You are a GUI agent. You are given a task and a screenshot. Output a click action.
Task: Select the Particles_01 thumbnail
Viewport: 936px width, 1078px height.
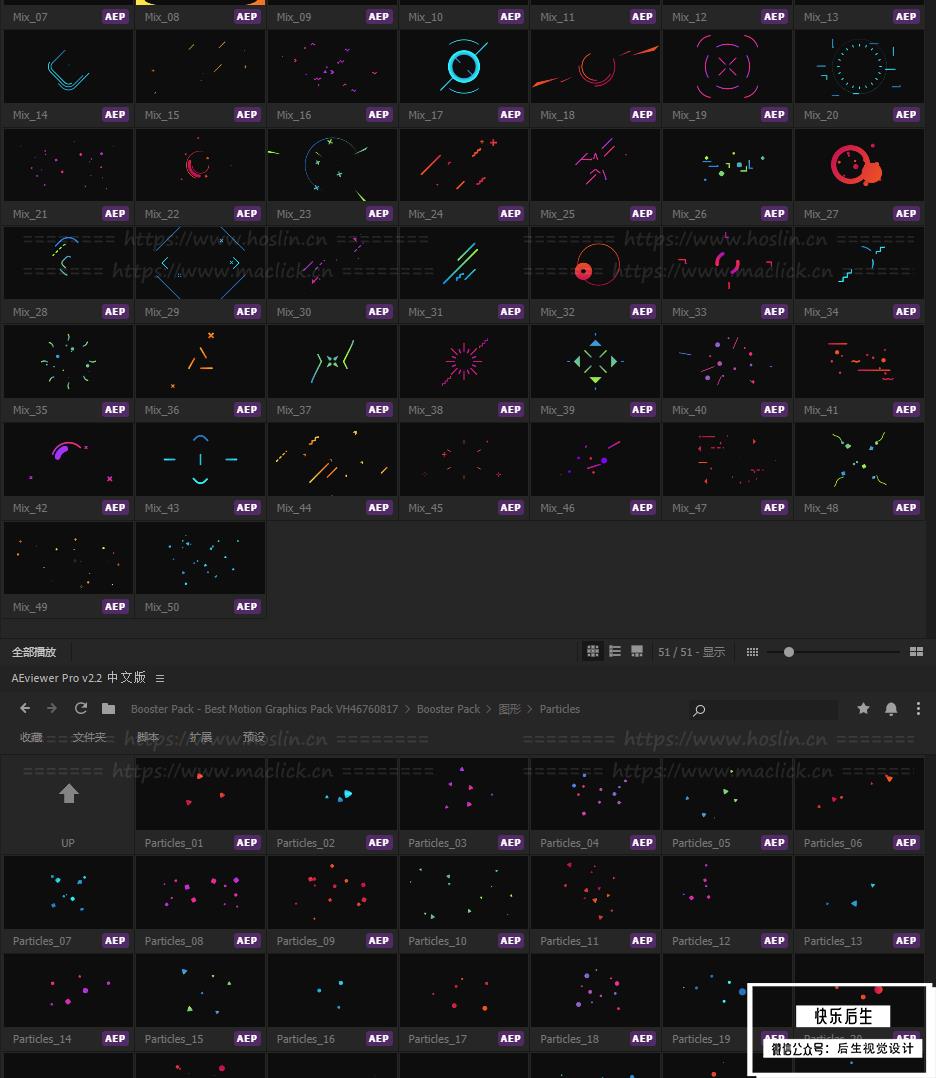coord(200,794)
